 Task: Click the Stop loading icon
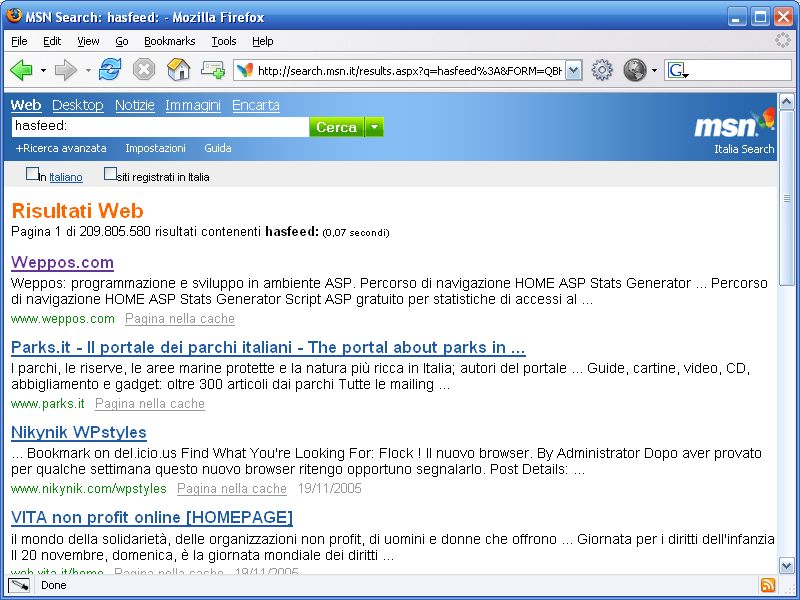pos(144,69)
